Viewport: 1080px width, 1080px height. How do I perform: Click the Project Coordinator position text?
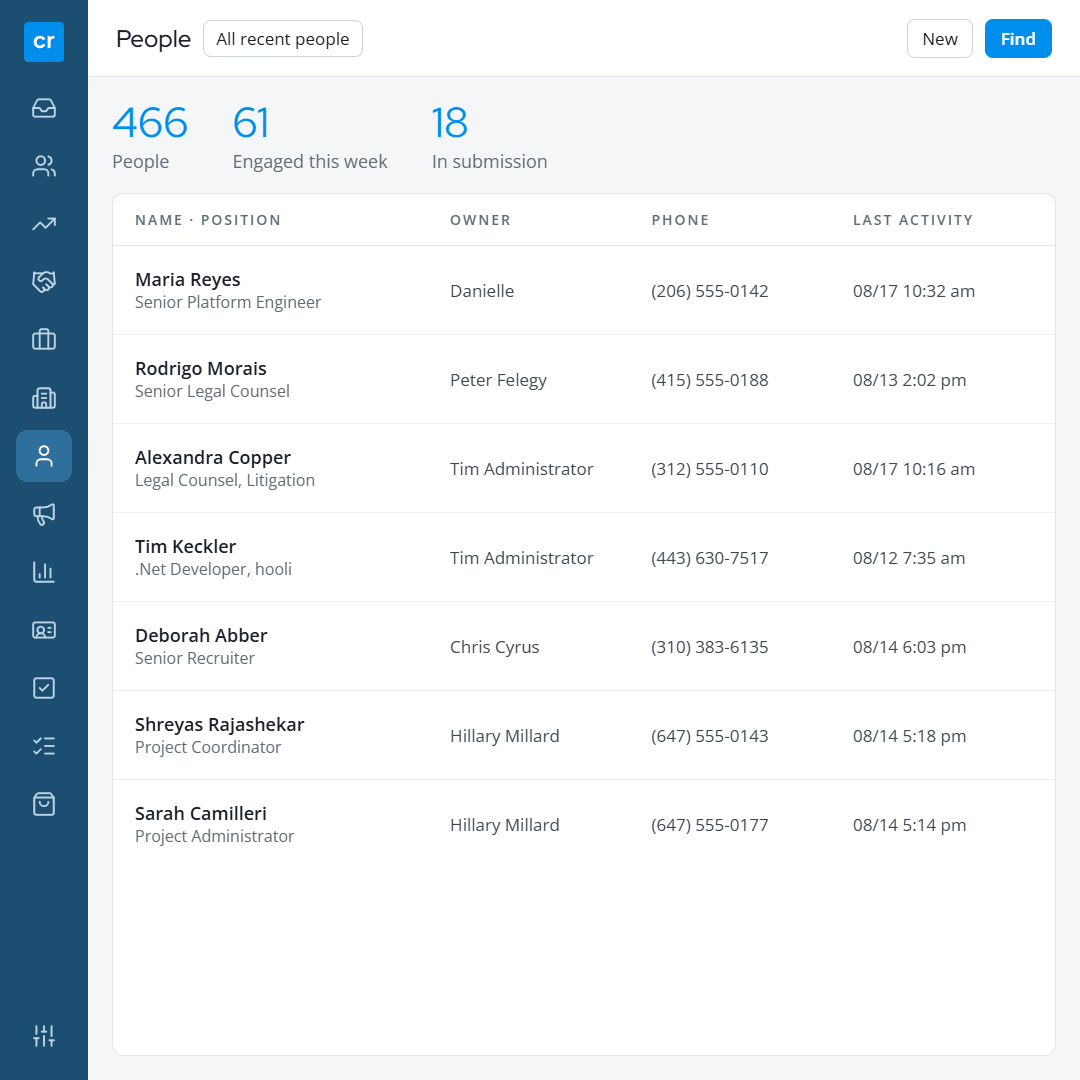(x=208, y=747)
